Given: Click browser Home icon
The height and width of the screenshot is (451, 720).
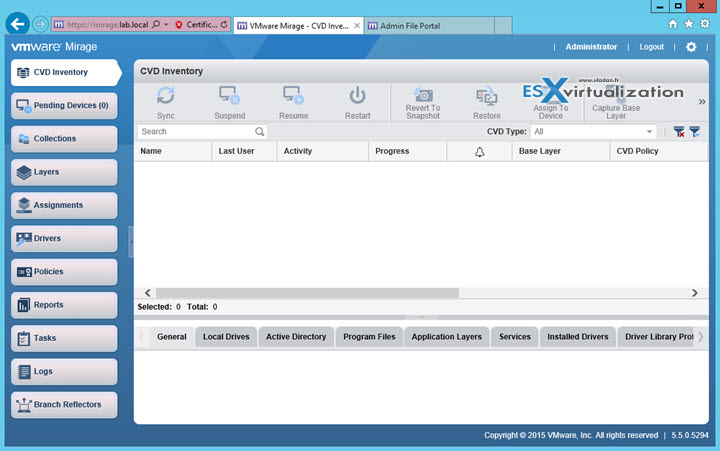Looking at the screenshot, I should tap(672, 24).
